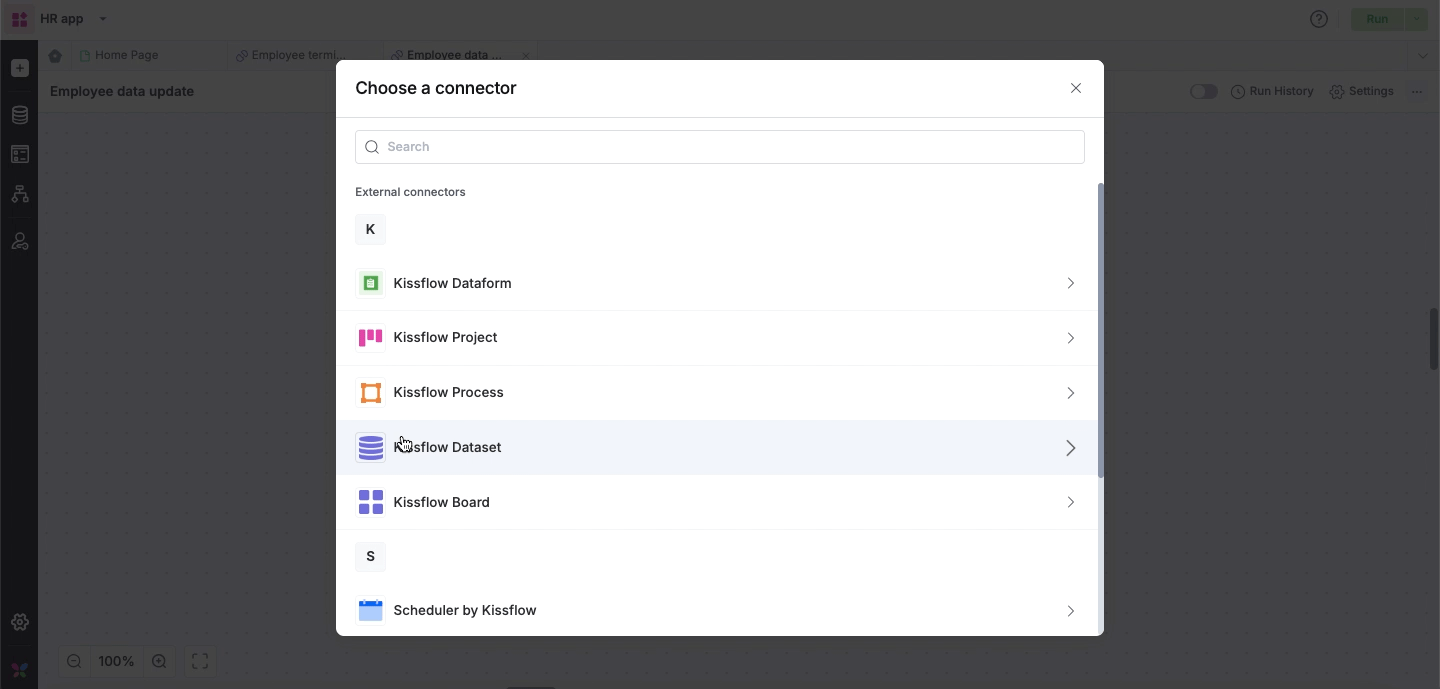Open the forms layout icon in sidebar
Image resolution: width=1440 pixels, height=689 pixels.
pos(19,154)
